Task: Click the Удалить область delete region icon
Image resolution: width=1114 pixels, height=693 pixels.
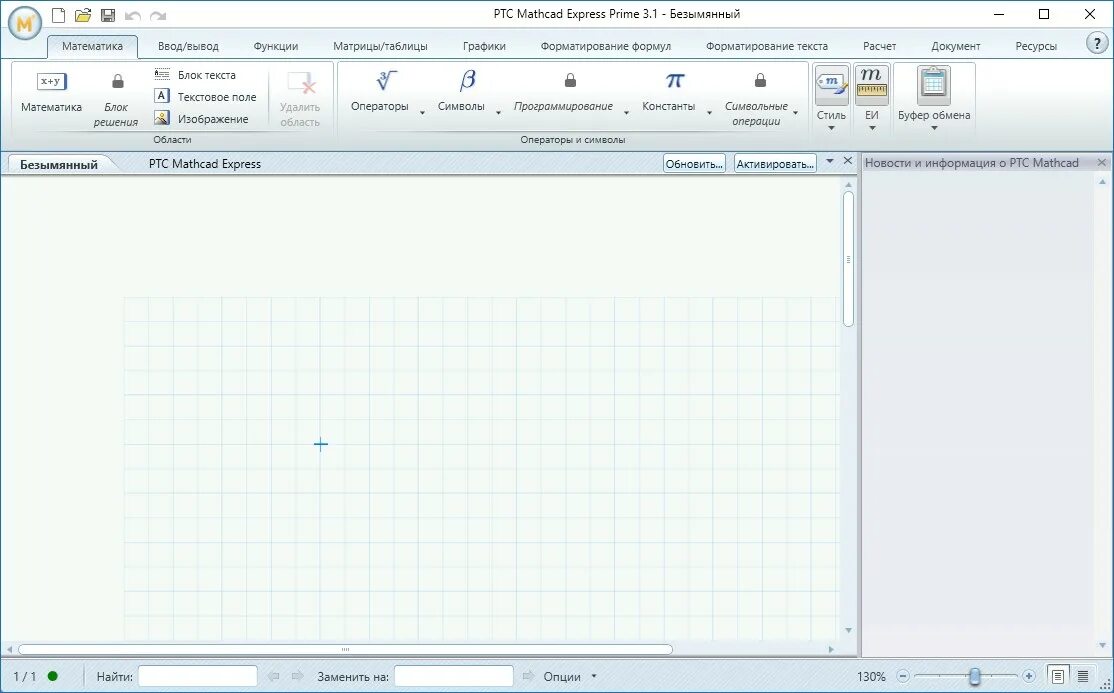Action: click(301, 82)
